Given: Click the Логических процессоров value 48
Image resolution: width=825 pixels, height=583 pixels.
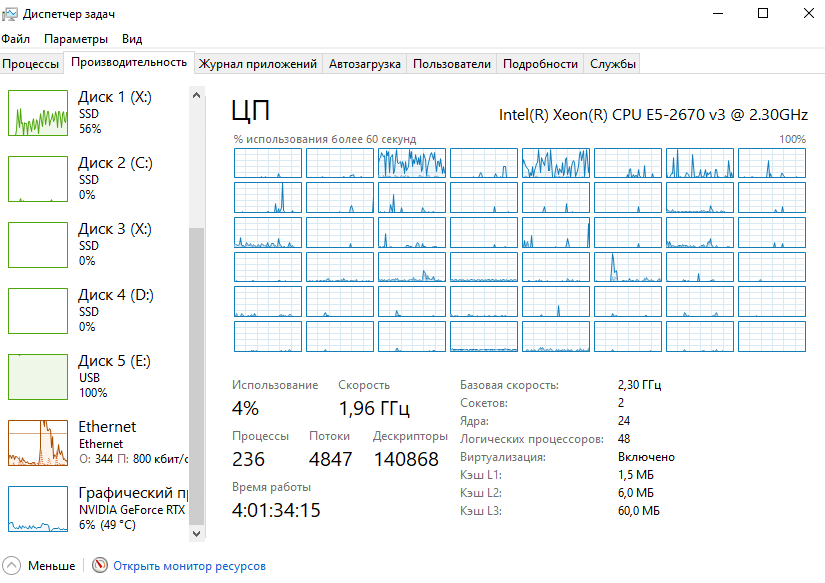Looking at the screenshot, I should coord(624,439).
